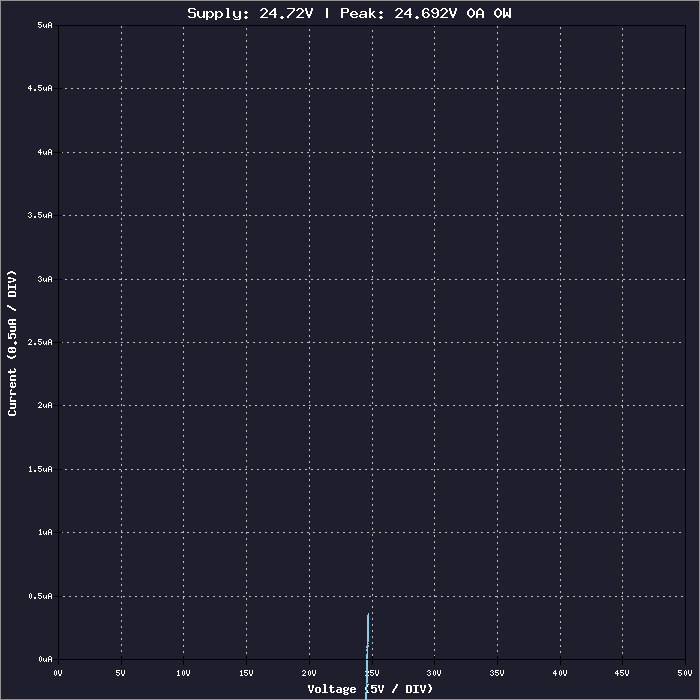Click the 0.5uA y-axis tick label
The width and height of the screenshot is (700, 700).
pos(40,596)
